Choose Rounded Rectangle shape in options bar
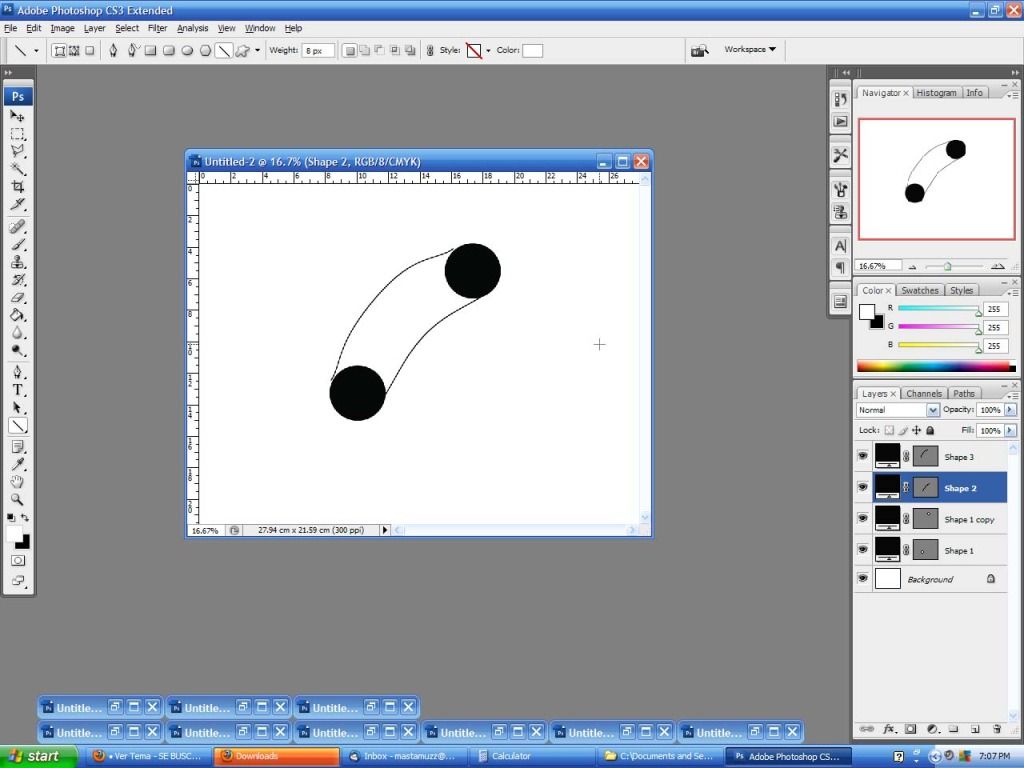 pyautogui.click(x=169, y=50)
